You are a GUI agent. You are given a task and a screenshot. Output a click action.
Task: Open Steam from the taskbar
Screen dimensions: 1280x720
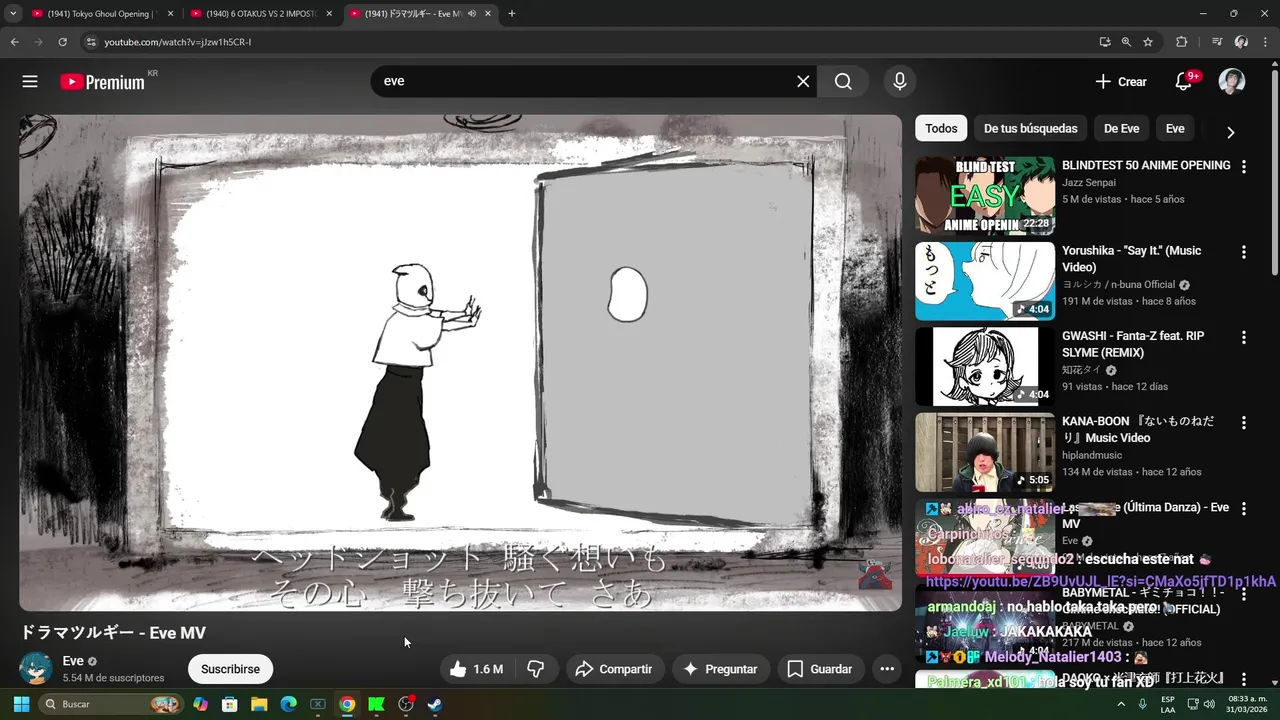435,704
